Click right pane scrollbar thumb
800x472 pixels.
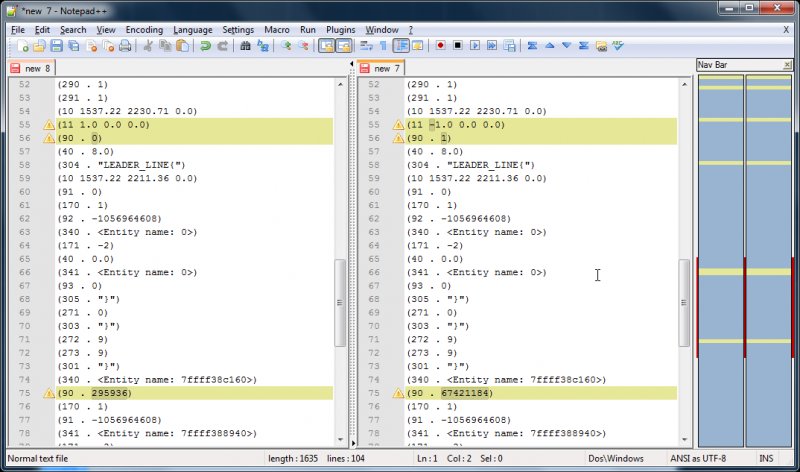point(684,303)
